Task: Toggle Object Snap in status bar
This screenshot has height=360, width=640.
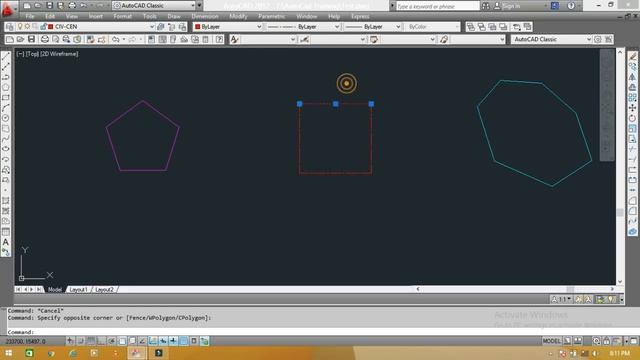Action: coord(122,341)
